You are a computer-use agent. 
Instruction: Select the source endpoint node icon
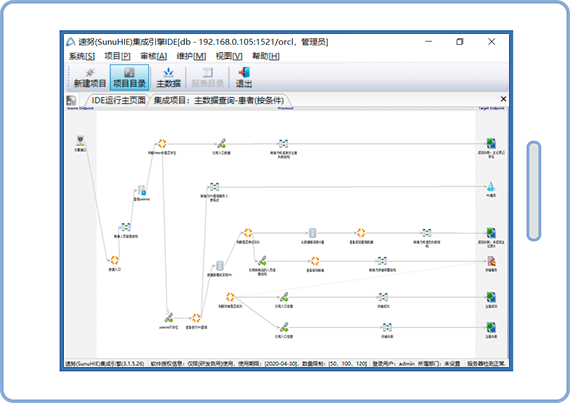[x=80, y=141]
